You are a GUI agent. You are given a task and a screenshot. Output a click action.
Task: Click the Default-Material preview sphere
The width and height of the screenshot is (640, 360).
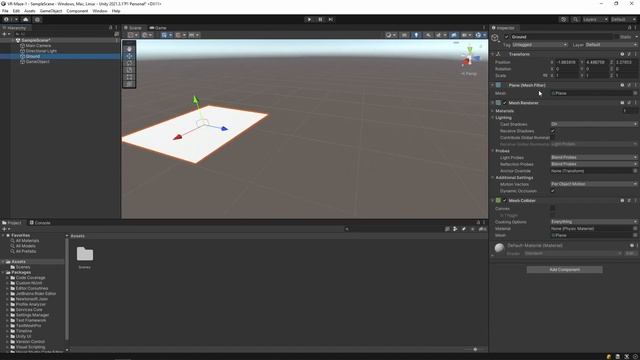[x=499, y=248]
